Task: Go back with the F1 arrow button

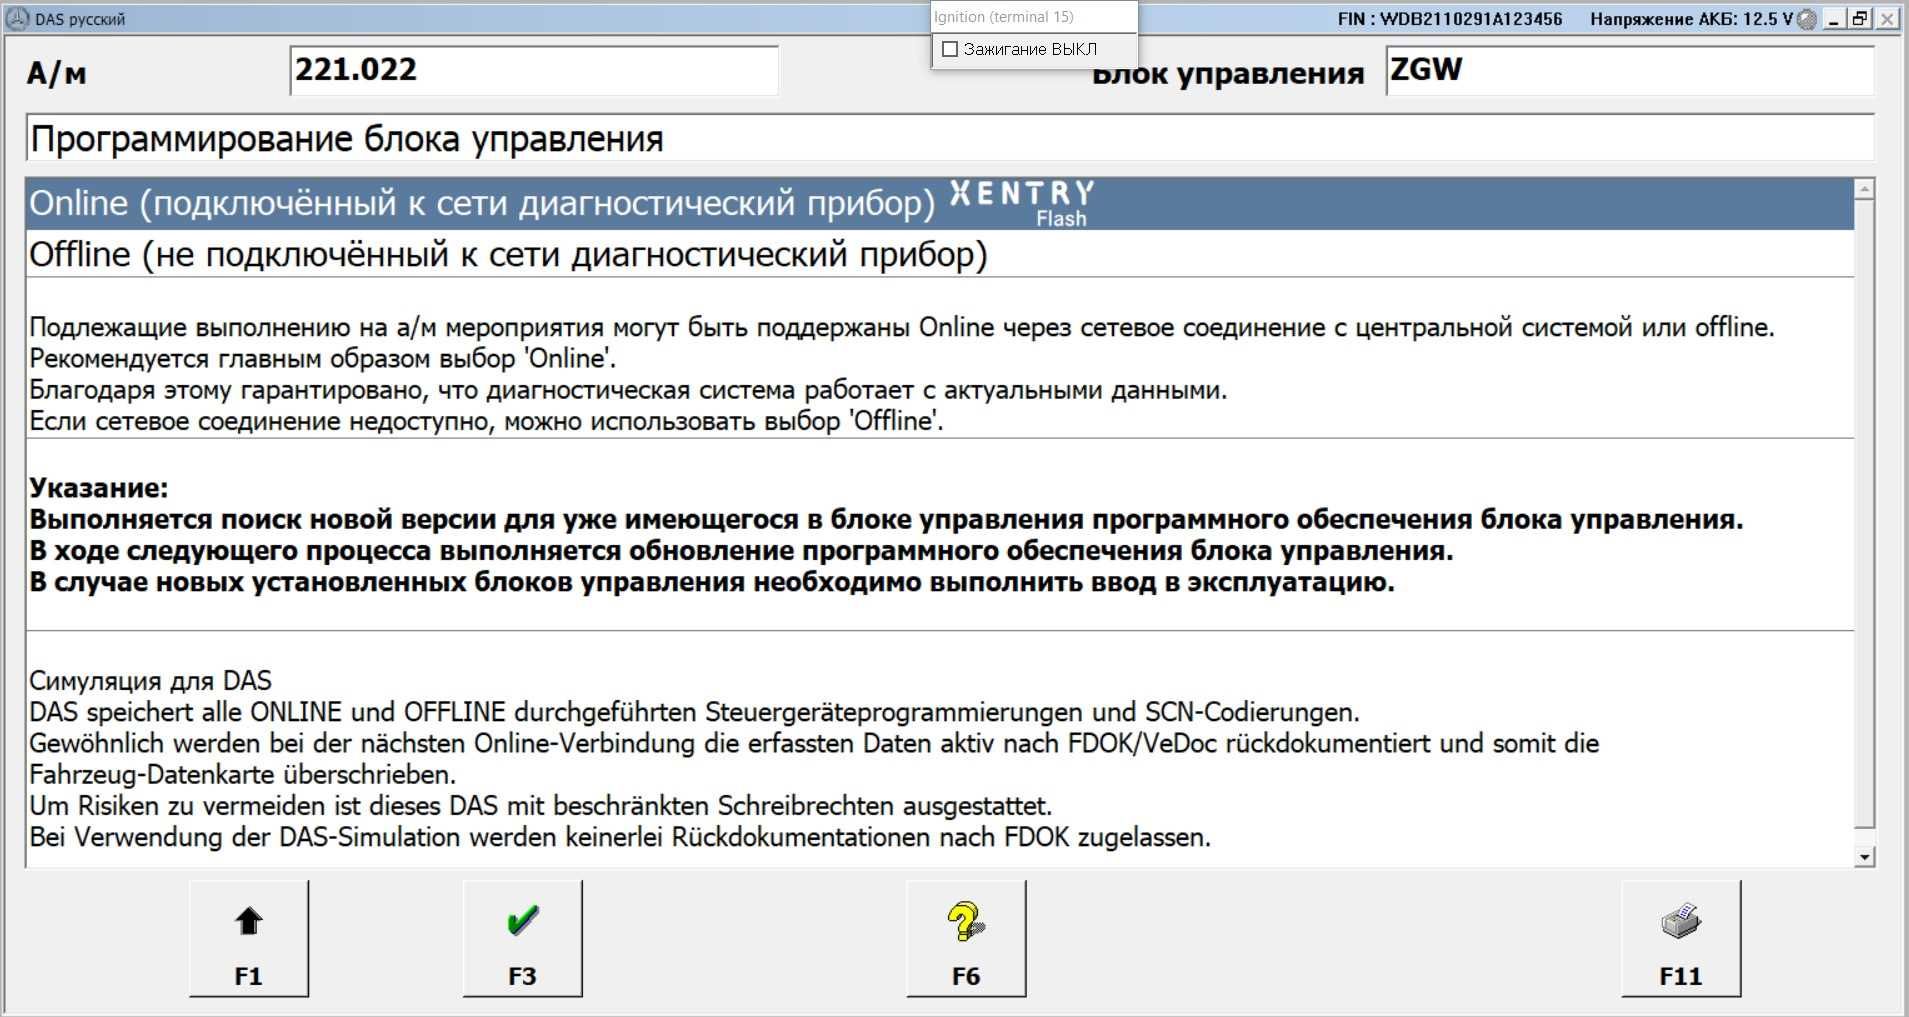Action: [248, 938]
